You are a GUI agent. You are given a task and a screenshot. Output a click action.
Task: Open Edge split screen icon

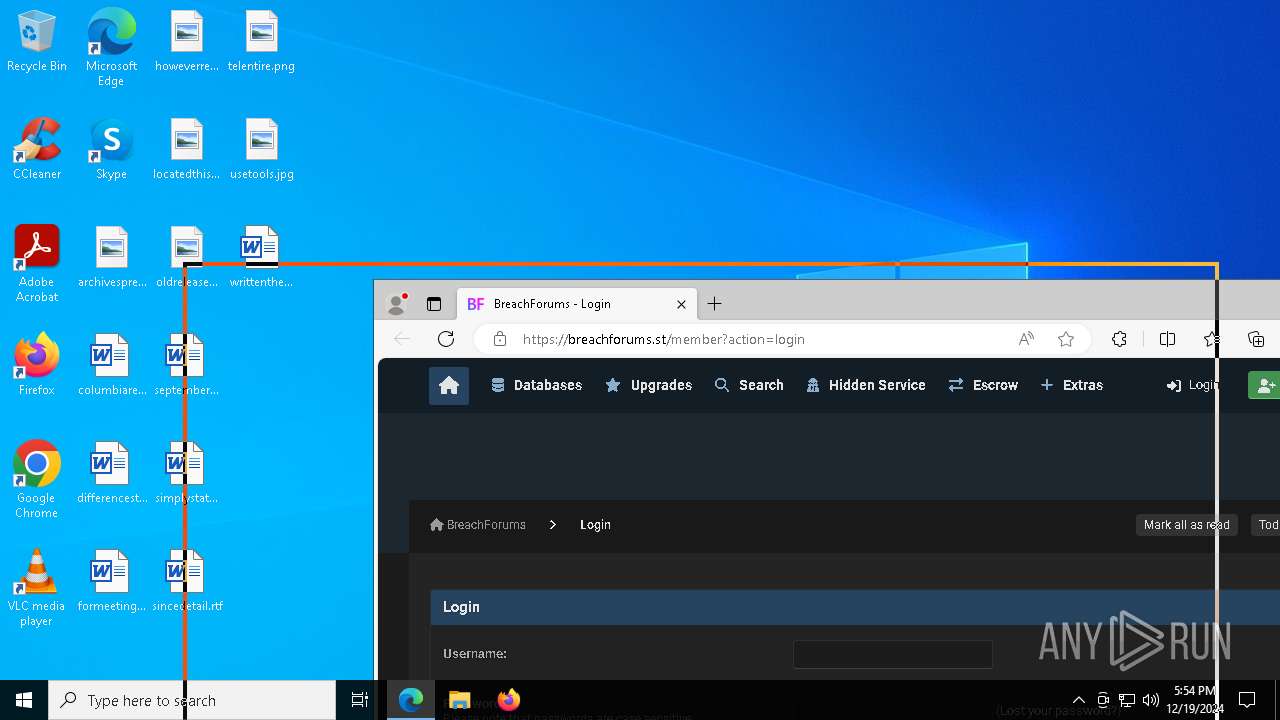point(1167,339)
